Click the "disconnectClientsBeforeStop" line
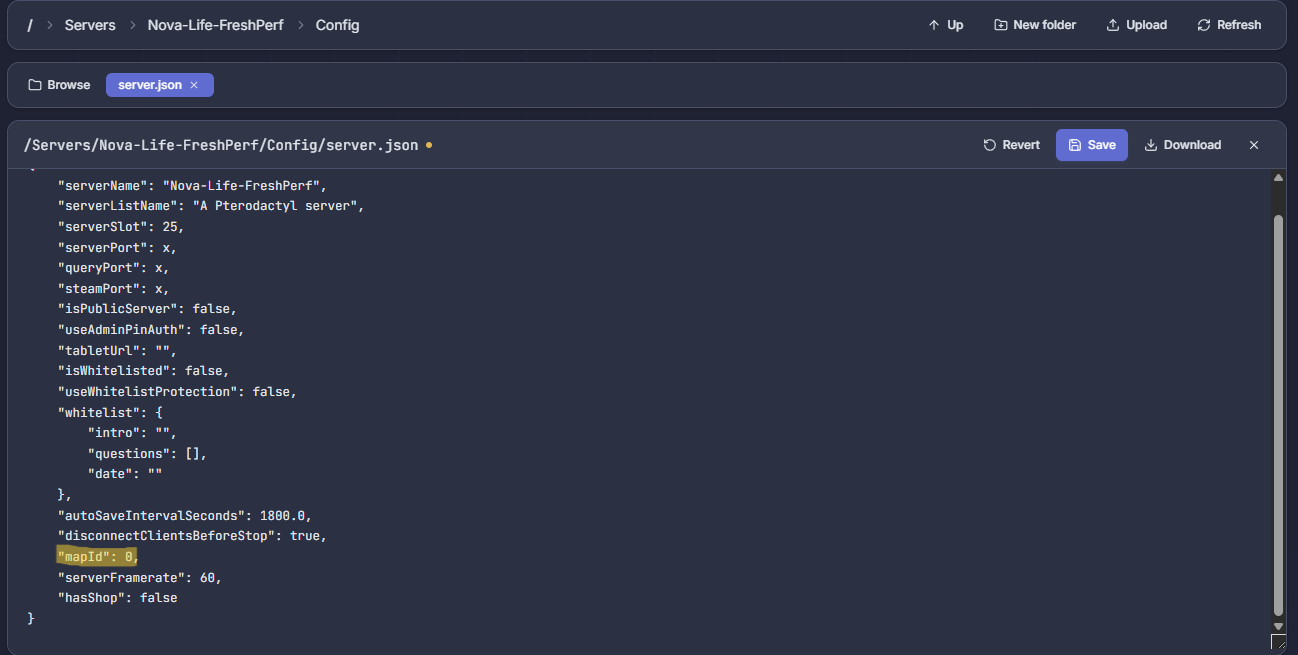This screenshot has height=655, width=1298. point(192,536)
